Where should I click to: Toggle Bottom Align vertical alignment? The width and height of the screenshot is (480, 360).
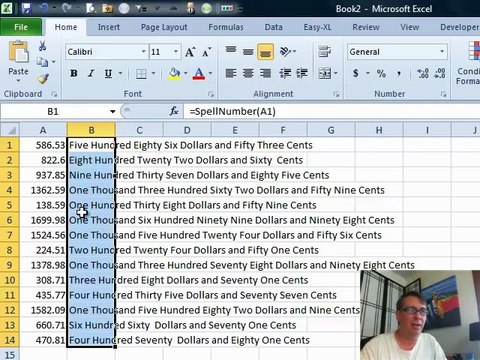pos(265,52)
